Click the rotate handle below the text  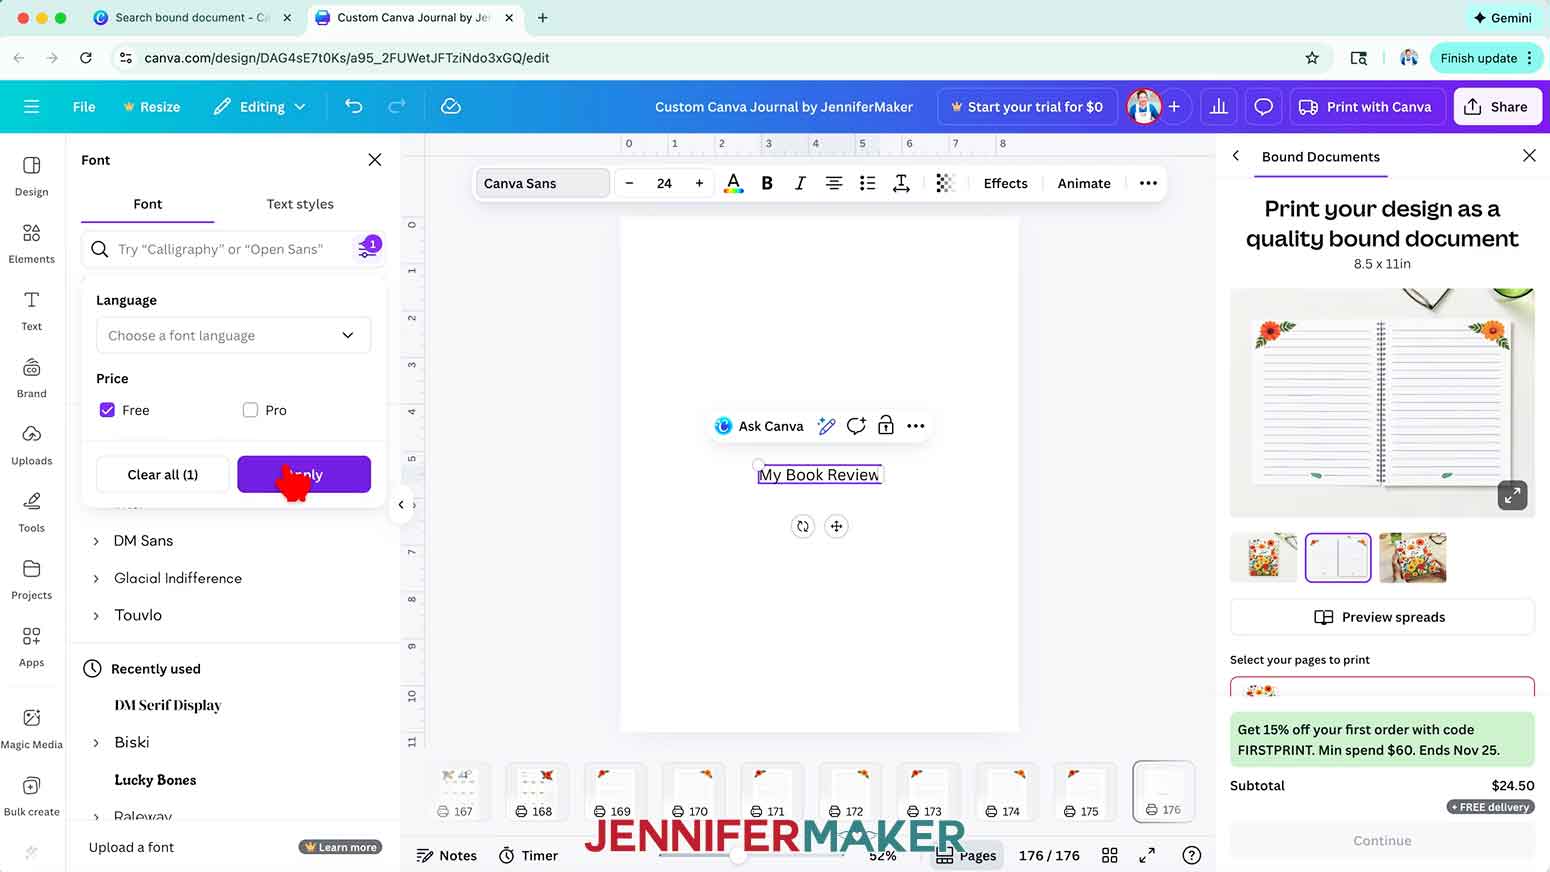(x=803, y=526)
